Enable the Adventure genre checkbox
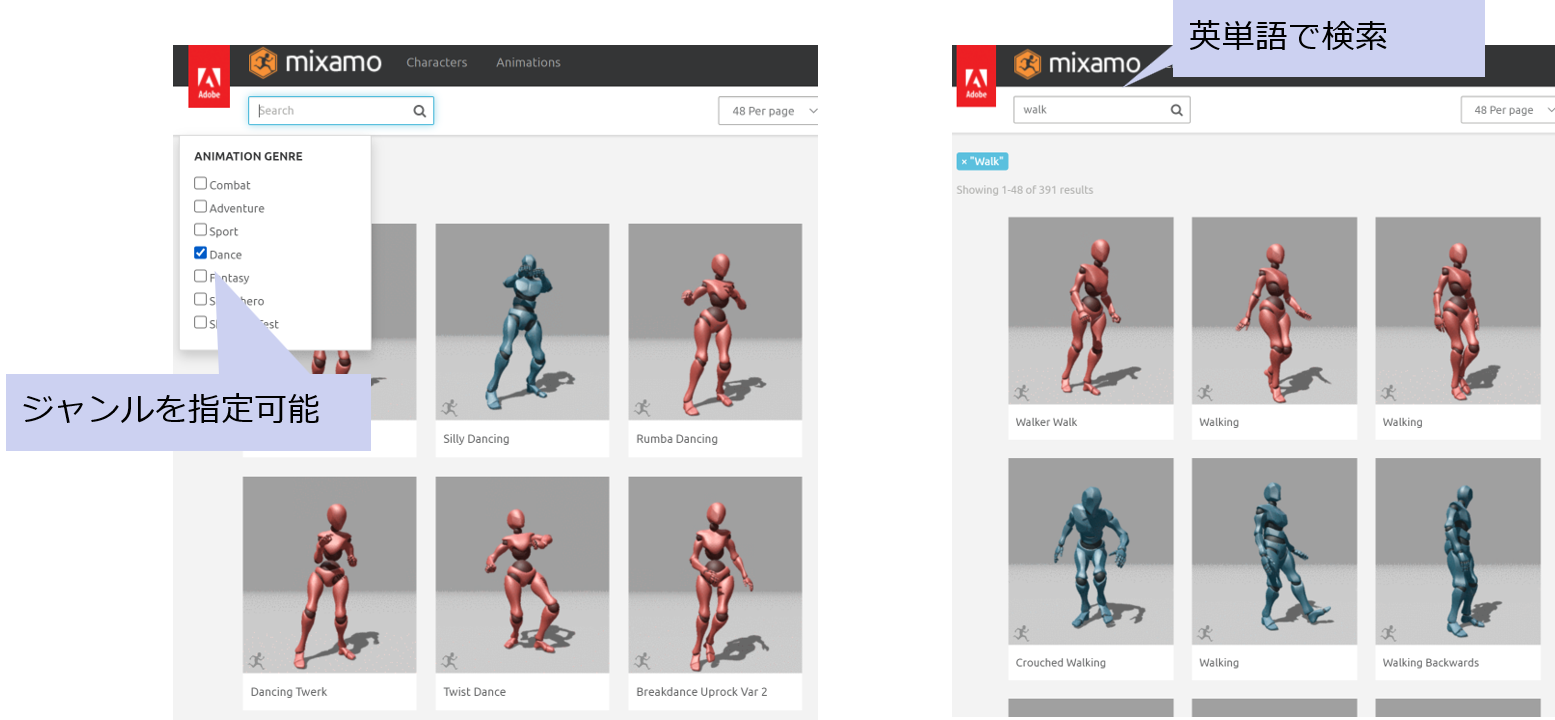This screenshot has height=720, width=1555. 200,206
